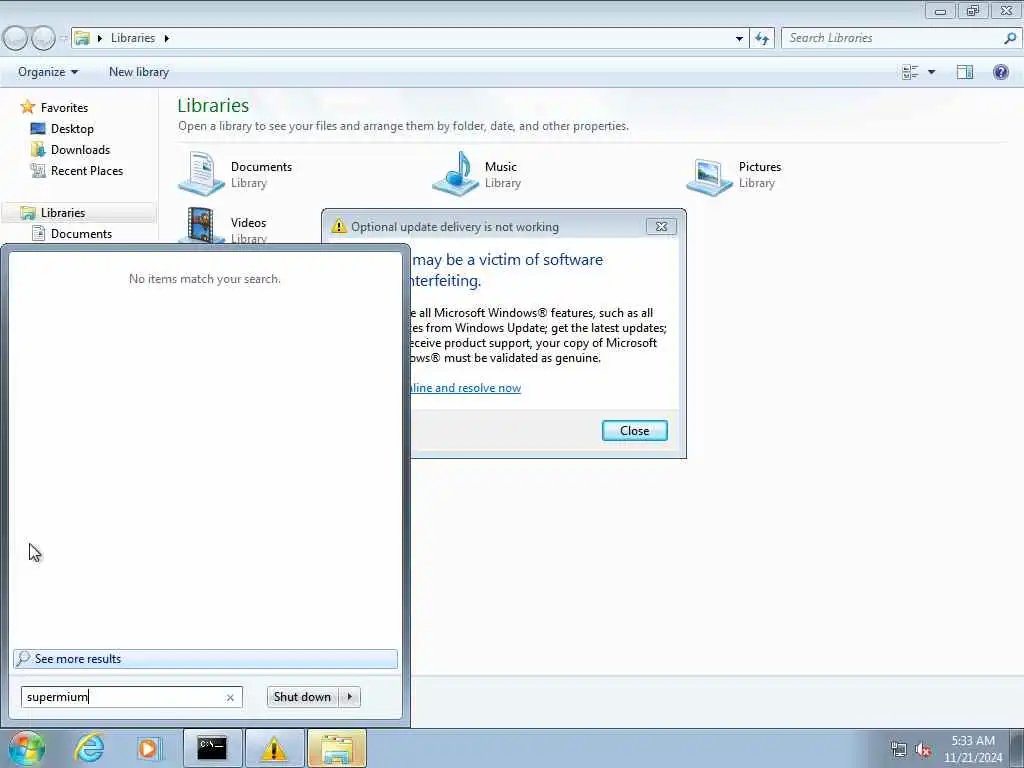Toggle the preview pane

tap(965, 72)
